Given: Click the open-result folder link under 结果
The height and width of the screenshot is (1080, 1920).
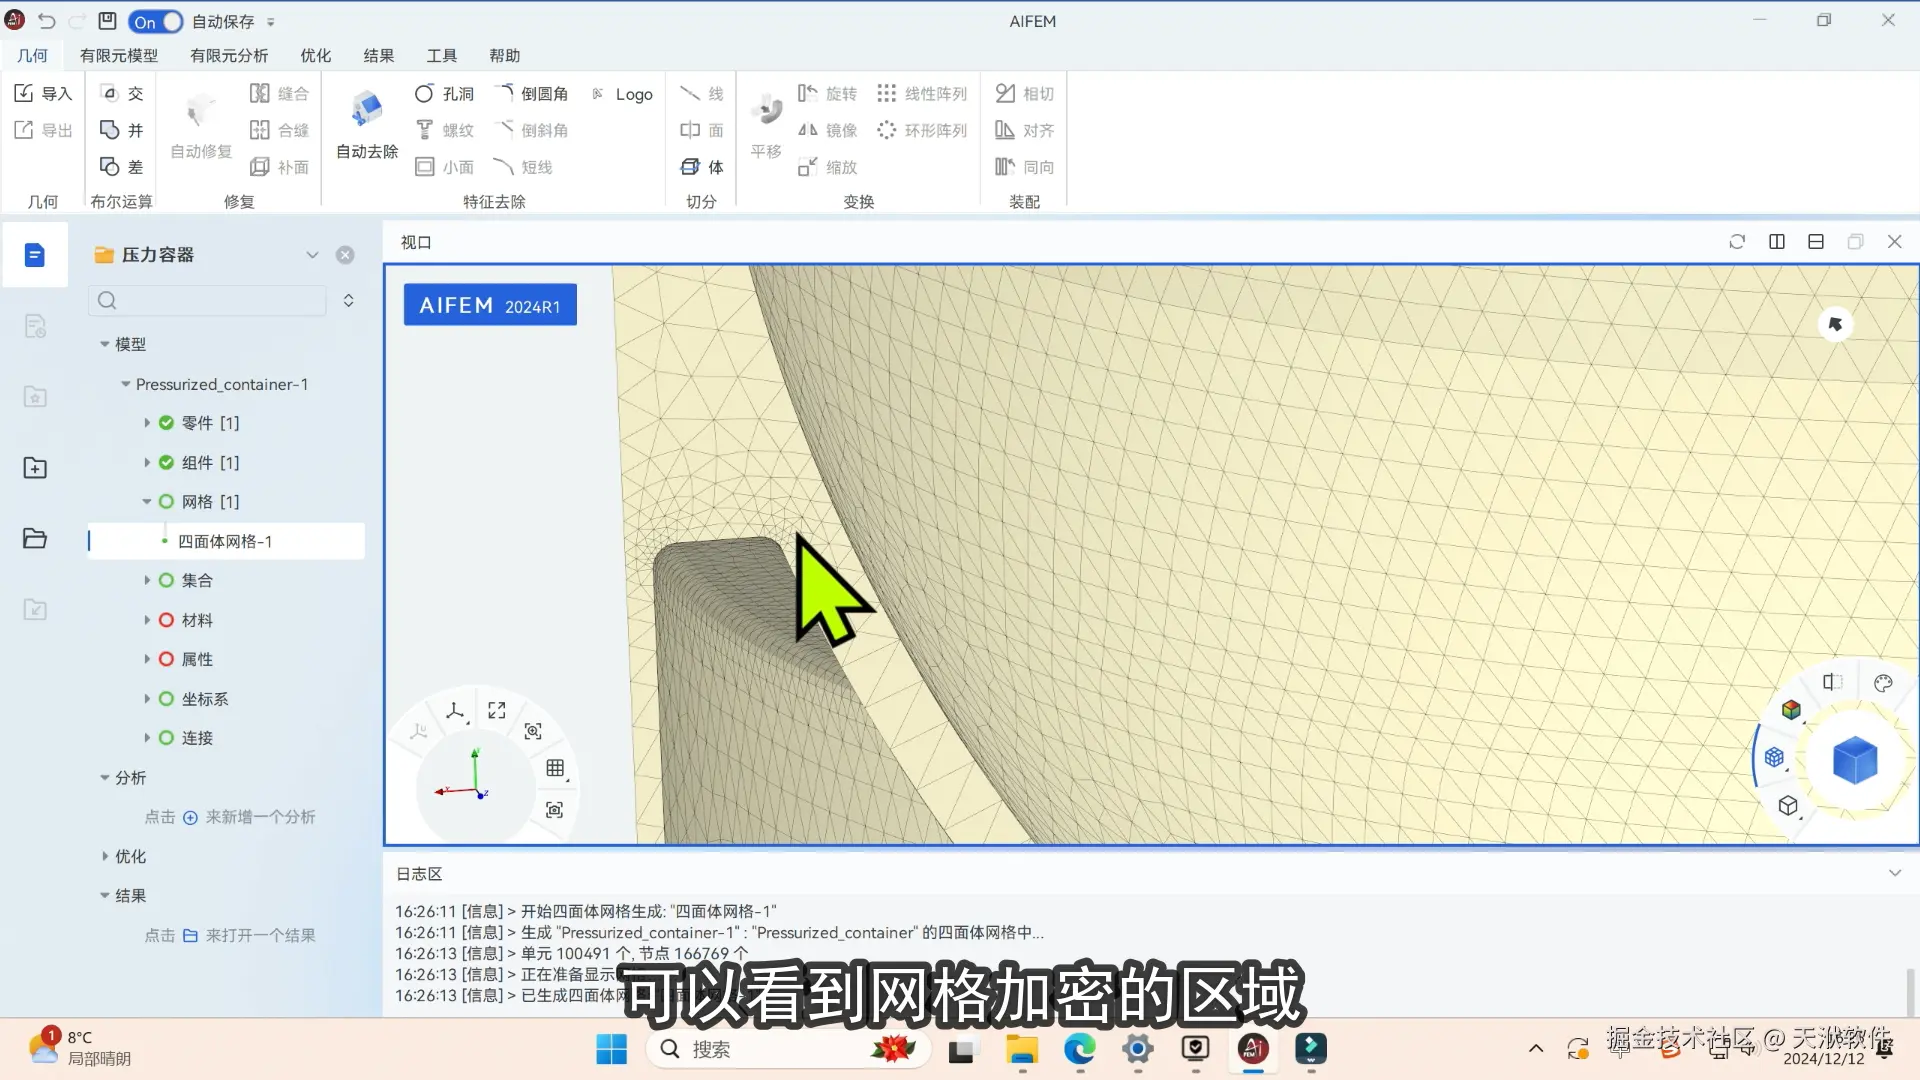Looking at the screenshot, I should coord(190,936).
